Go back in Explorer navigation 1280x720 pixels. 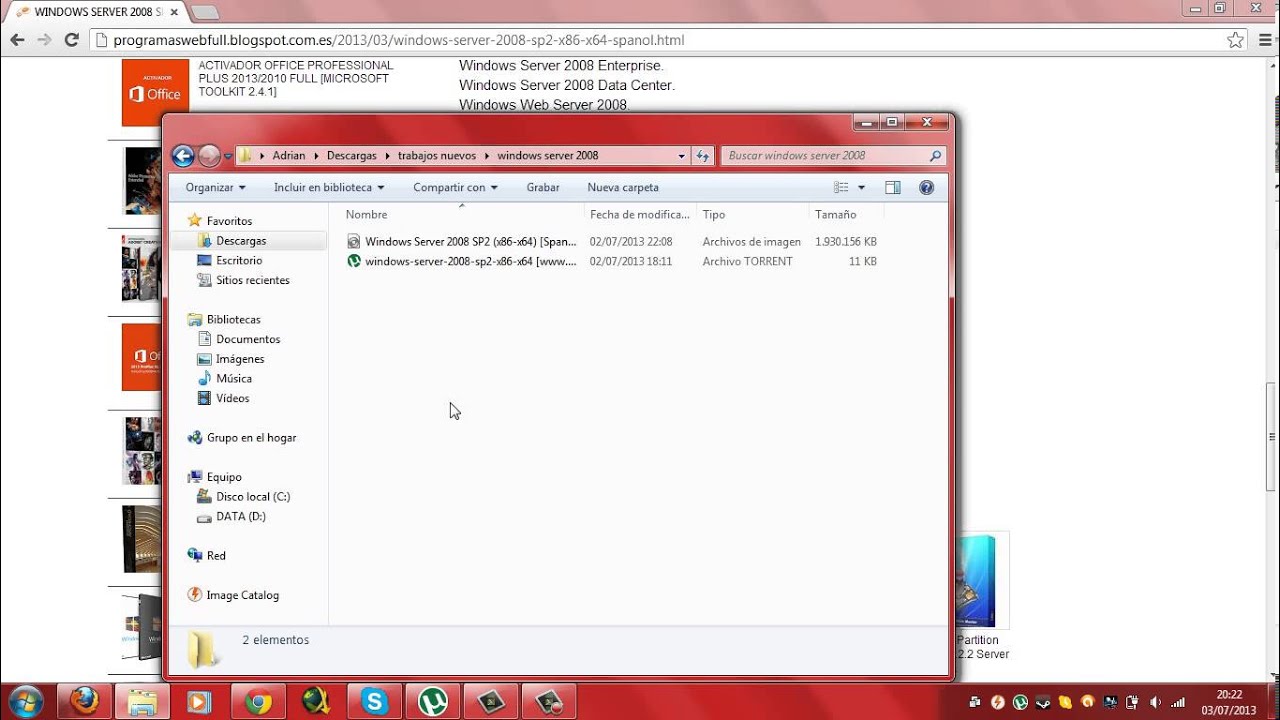tap(182, 156)
